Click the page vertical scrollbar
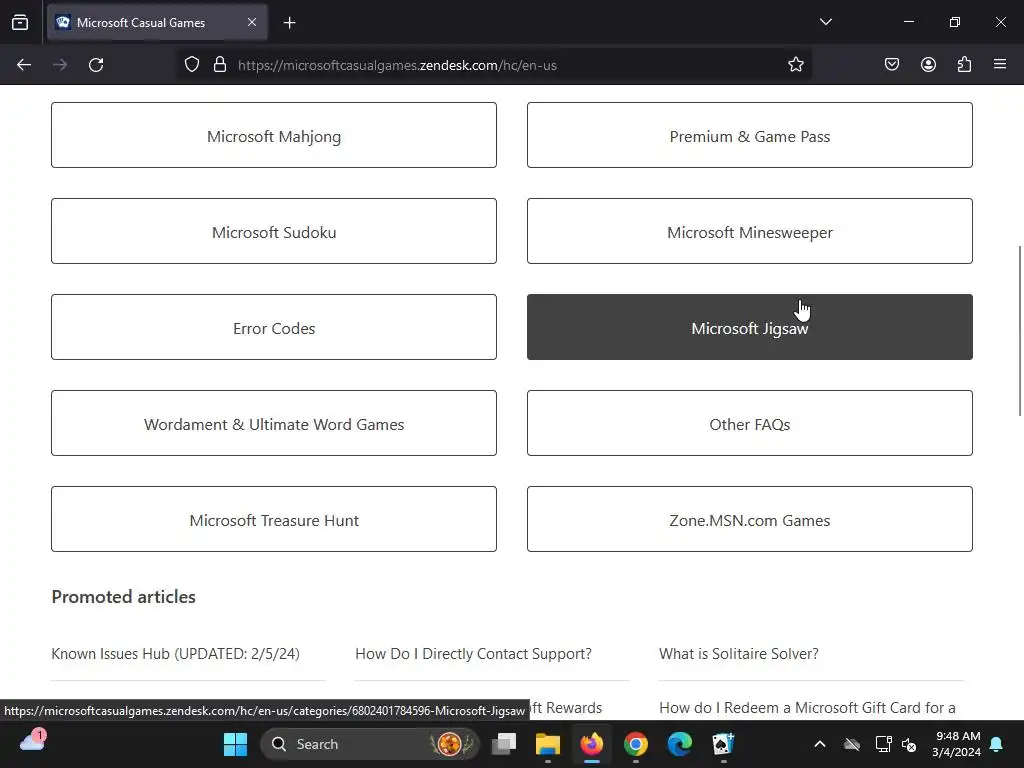The height and width of the screenshot is (768, 1024). [x=1019, y=330]
